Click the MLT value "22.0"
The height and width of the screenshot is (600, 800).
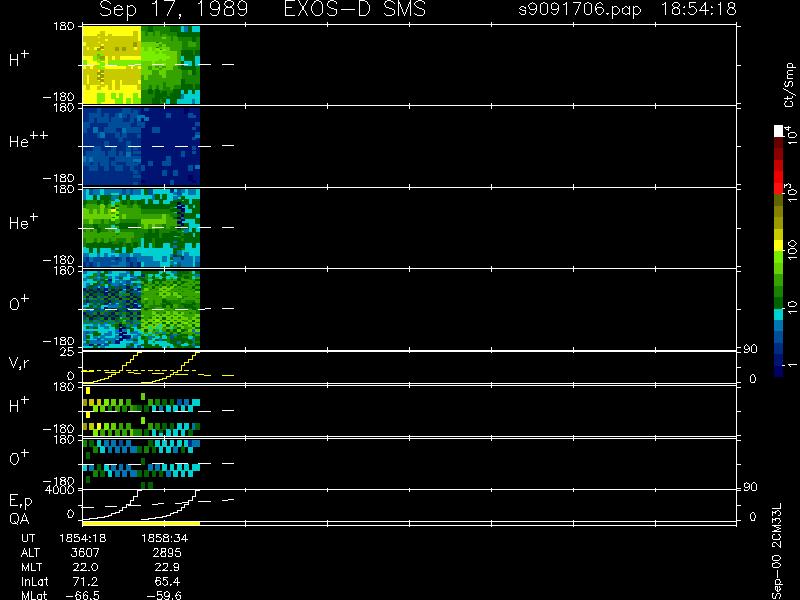pos(85,567)
